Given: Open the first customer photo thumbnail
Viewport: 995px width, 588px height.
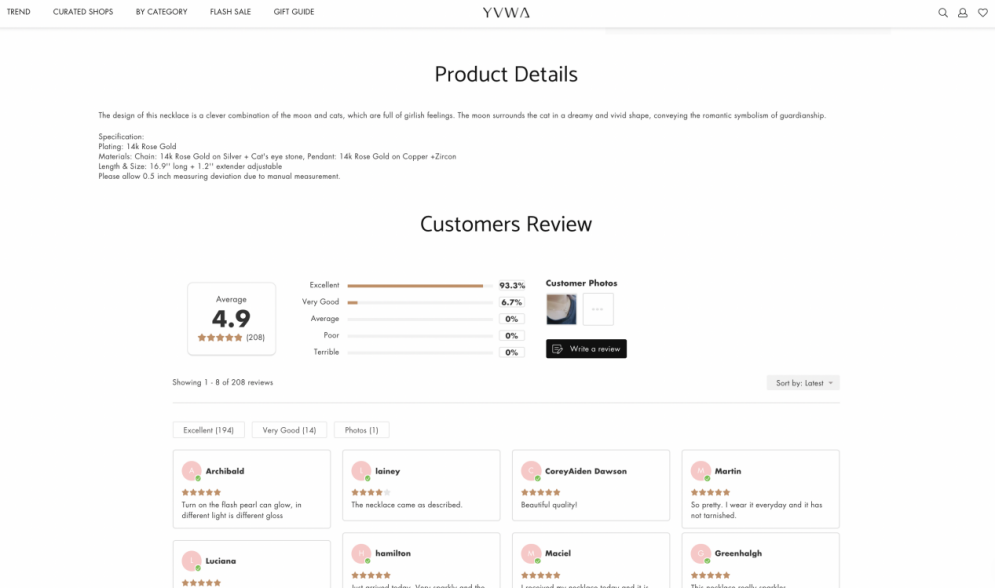Looking at the screenshot, I should [x=562, y=310].
